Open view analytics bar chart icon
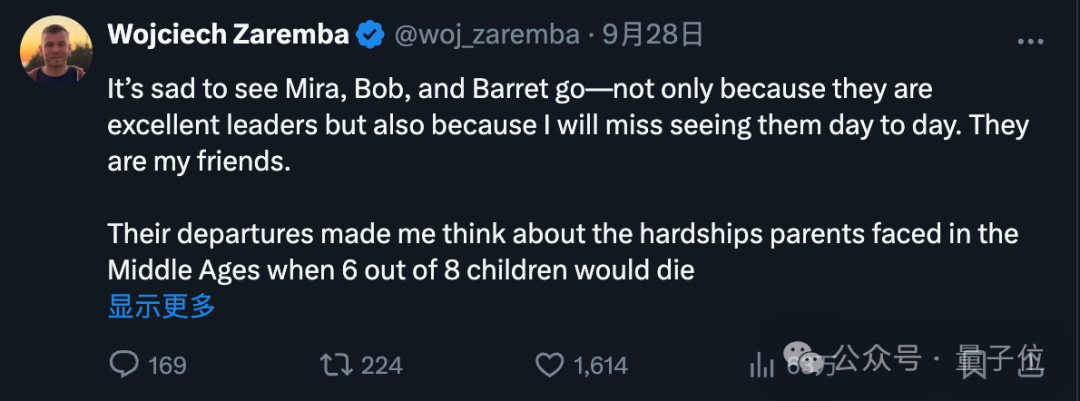This screenshot has height=401, width=1080. (763, 365)
